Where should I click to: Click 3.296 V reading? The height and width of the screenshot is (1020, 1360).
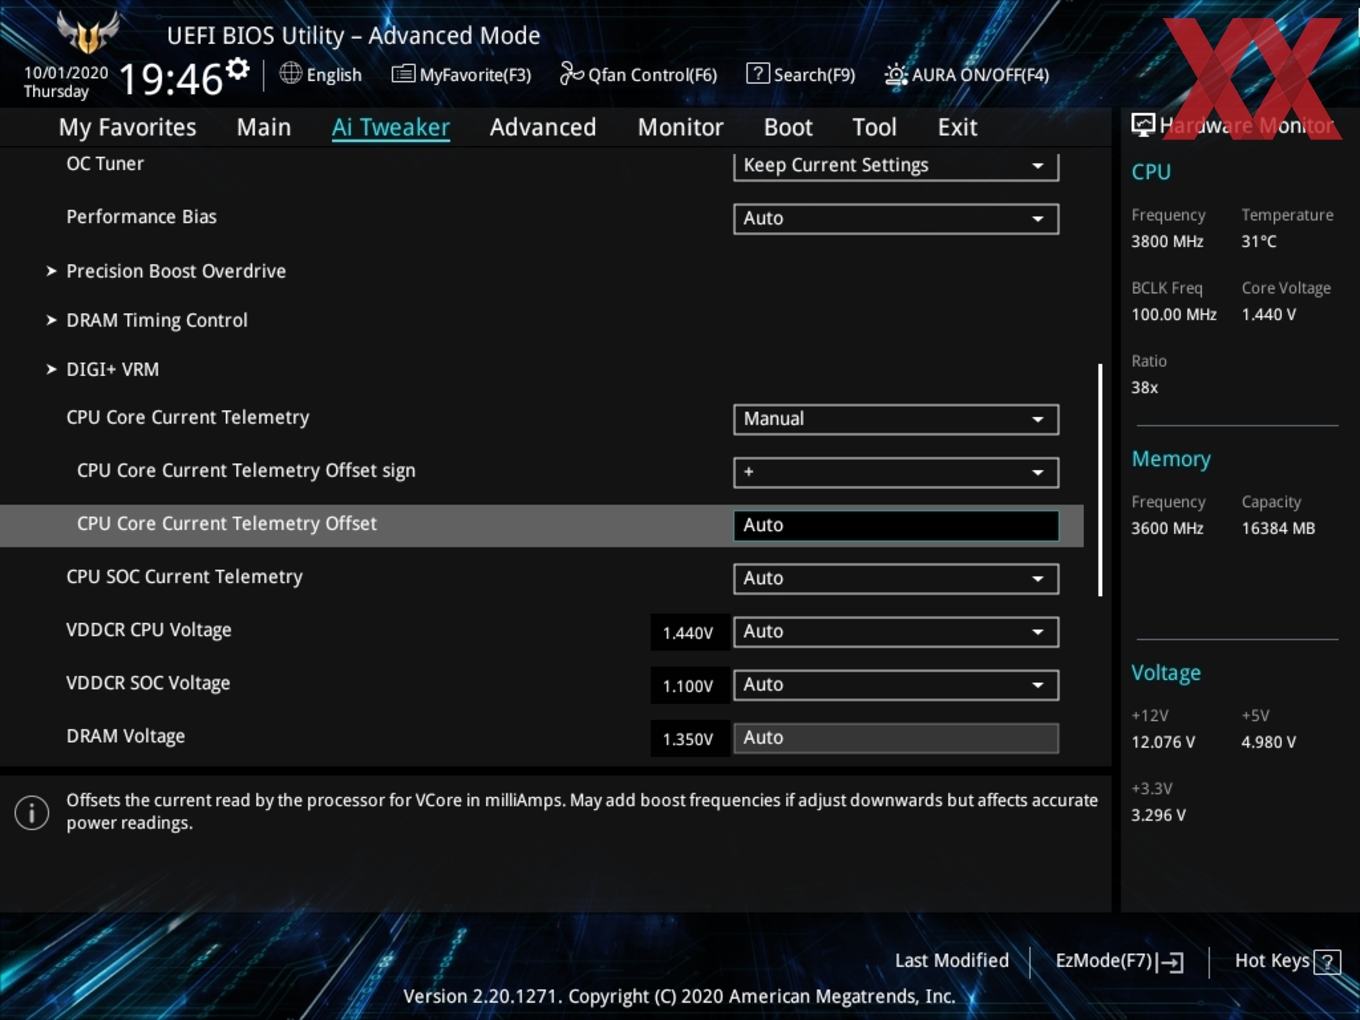coord(1159,815)
